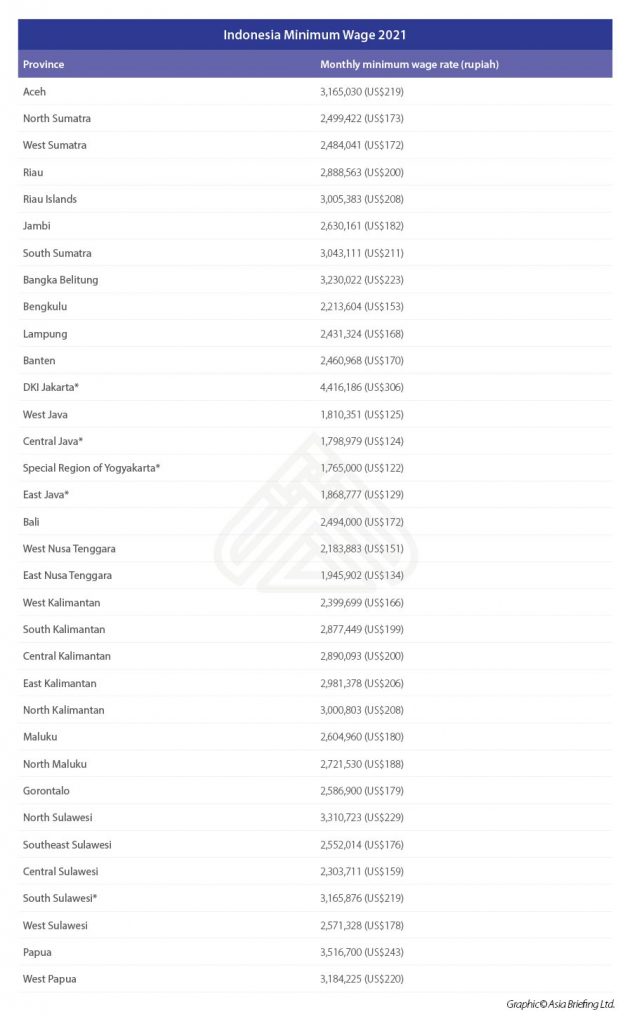Click the Papua province name

pos(37,952)
